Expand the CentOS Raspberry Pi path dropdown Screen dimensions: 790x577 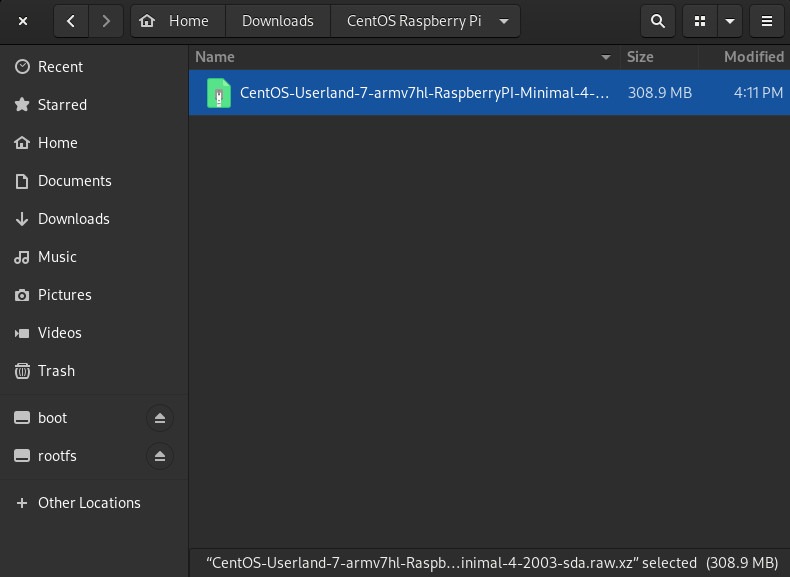(x=504, y=21)
